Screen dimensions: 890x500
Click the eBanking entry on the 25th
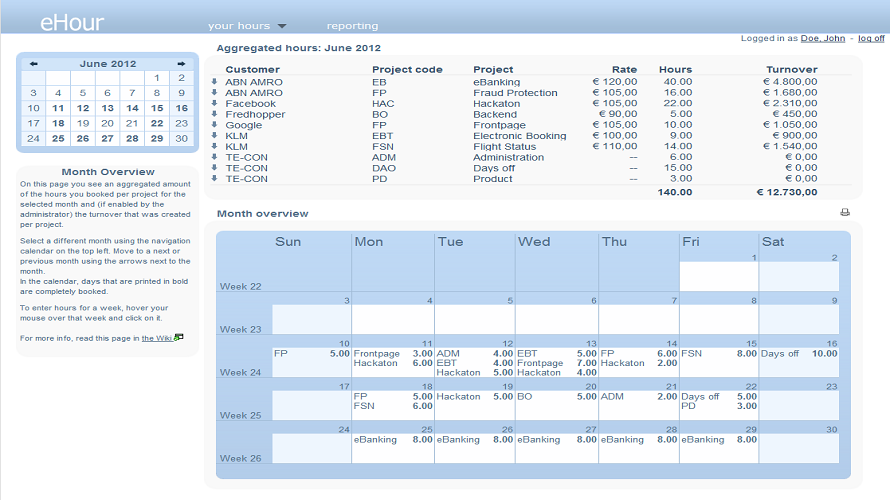tap(393, 440)
